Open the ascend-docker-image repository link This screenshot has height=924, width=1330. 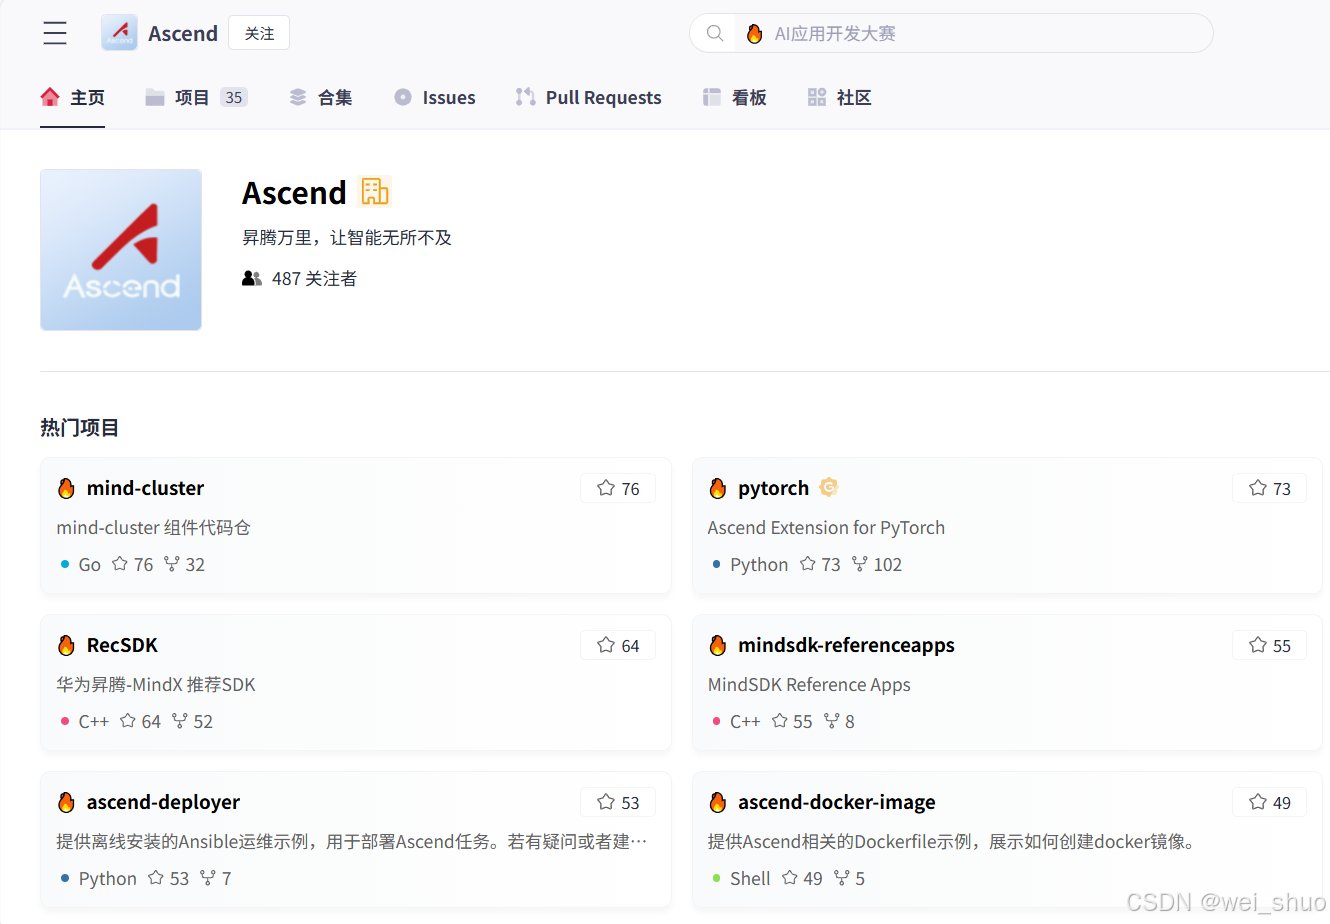click(837, 802)
